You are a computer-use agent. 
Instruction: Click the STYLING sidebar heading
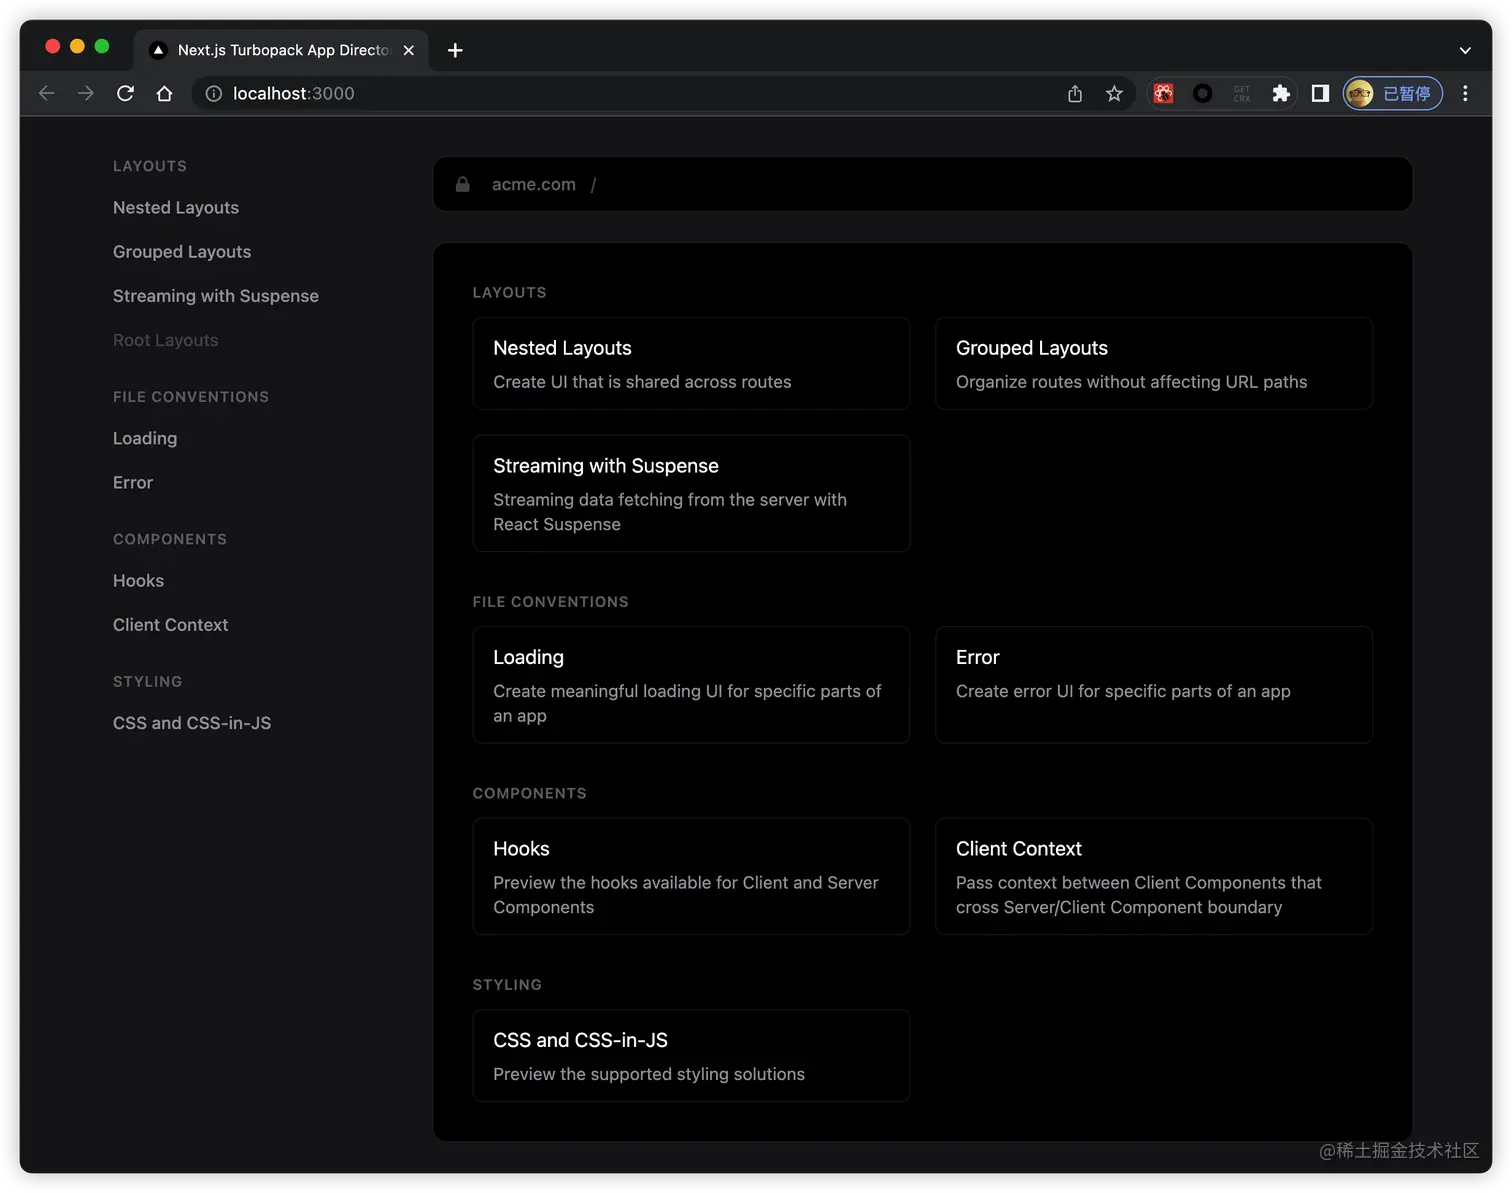(148, 681)
